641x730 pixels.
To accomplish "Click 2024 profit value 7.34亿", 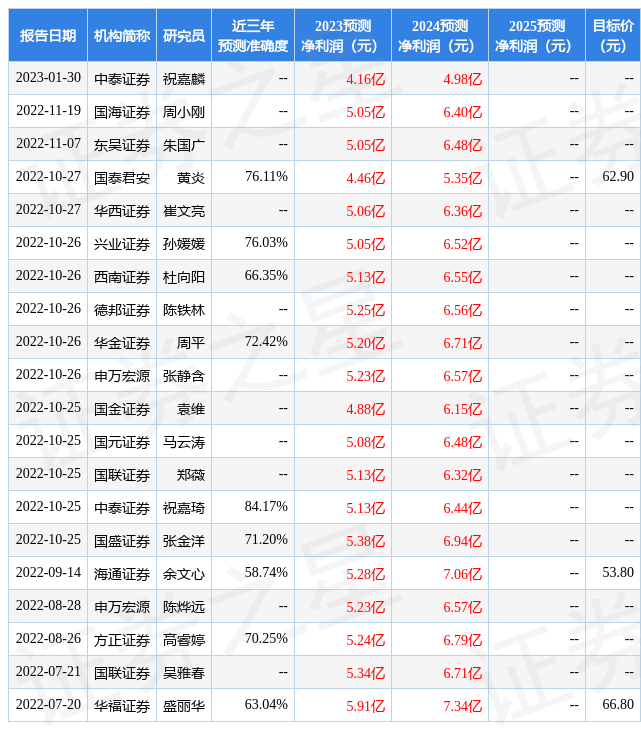I will (x=462, y=706).
